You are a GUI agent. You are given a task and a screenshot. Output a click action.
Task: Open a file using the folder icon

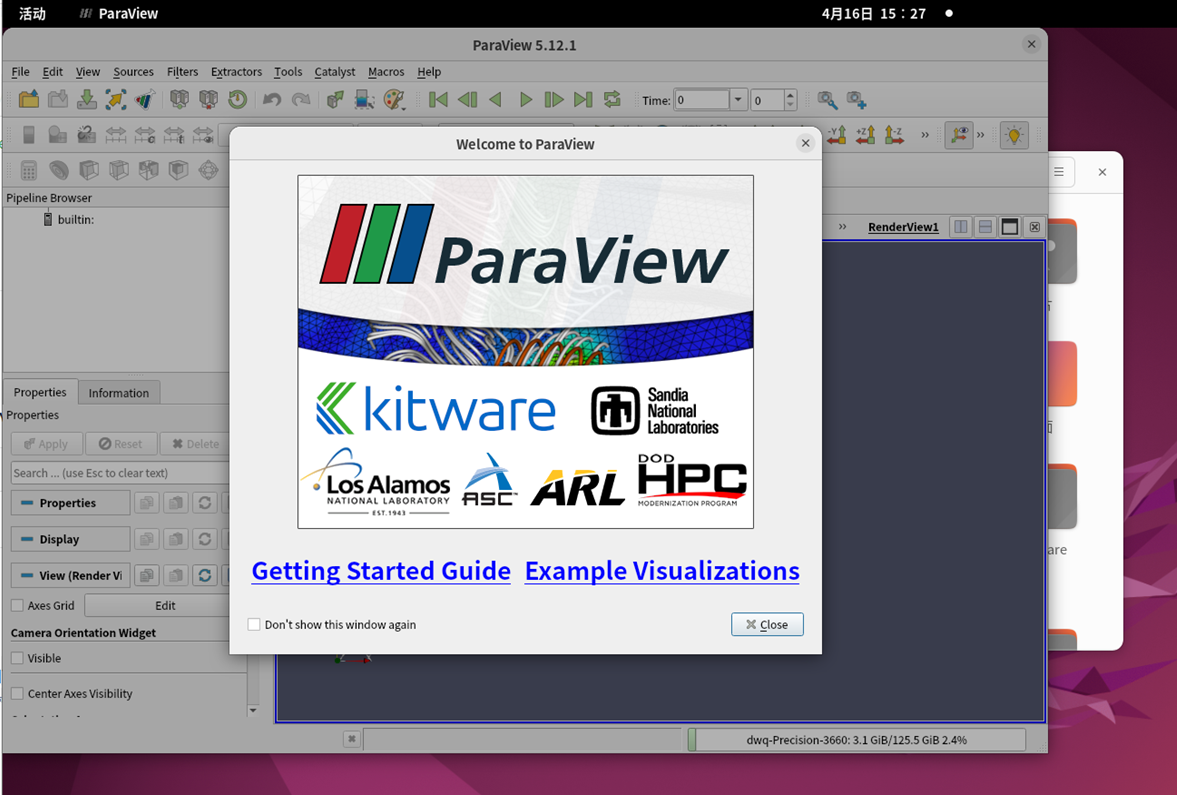click(27, 99)
